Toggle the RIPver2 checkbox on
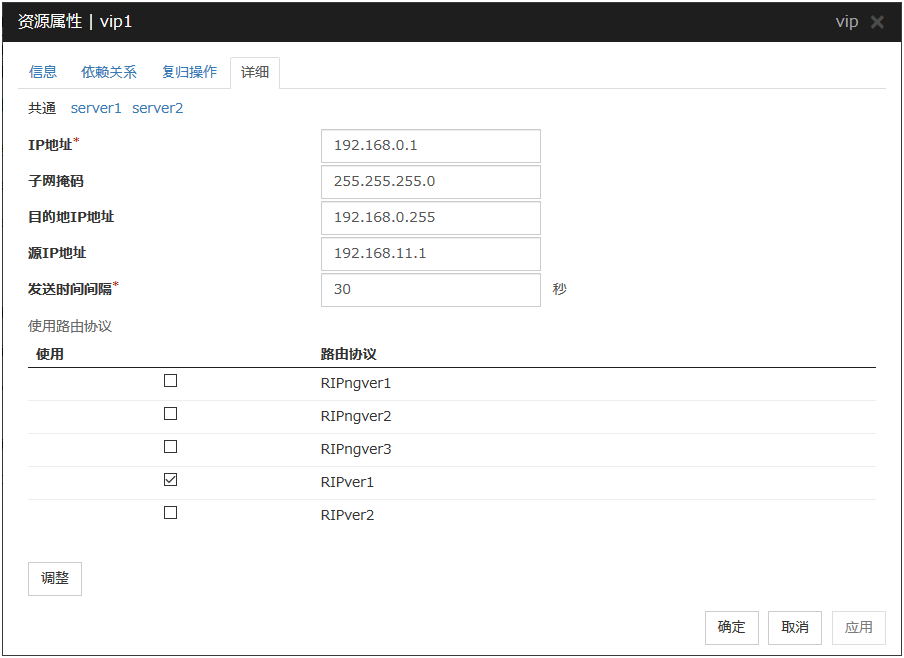The height and width of the screenshot is (658, 904). pos(170,513)
